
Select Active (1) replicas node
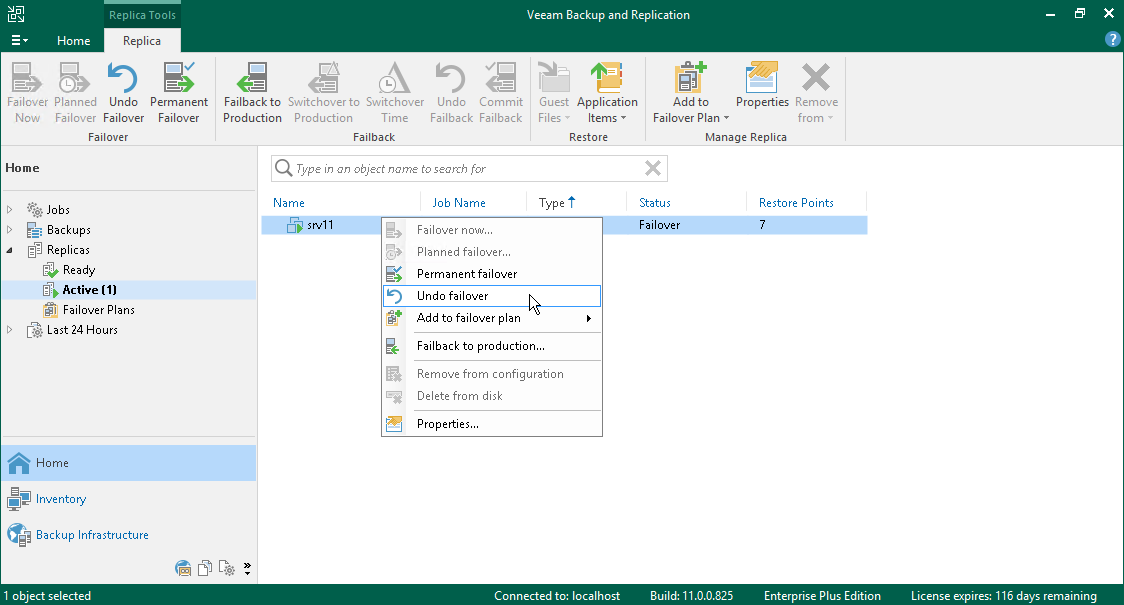pyautogui.click(x=90, y=290)
